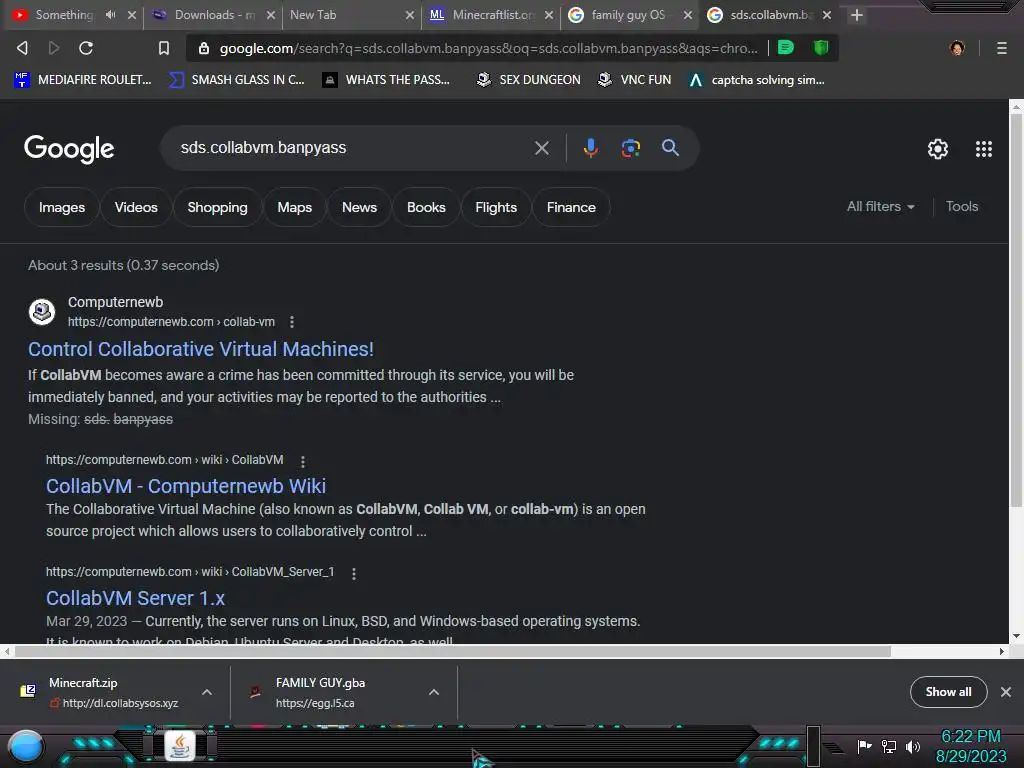Filter results by Books
Image resolution: width=1024 pixels, height=768 pixels.
(x=426, y=207)
